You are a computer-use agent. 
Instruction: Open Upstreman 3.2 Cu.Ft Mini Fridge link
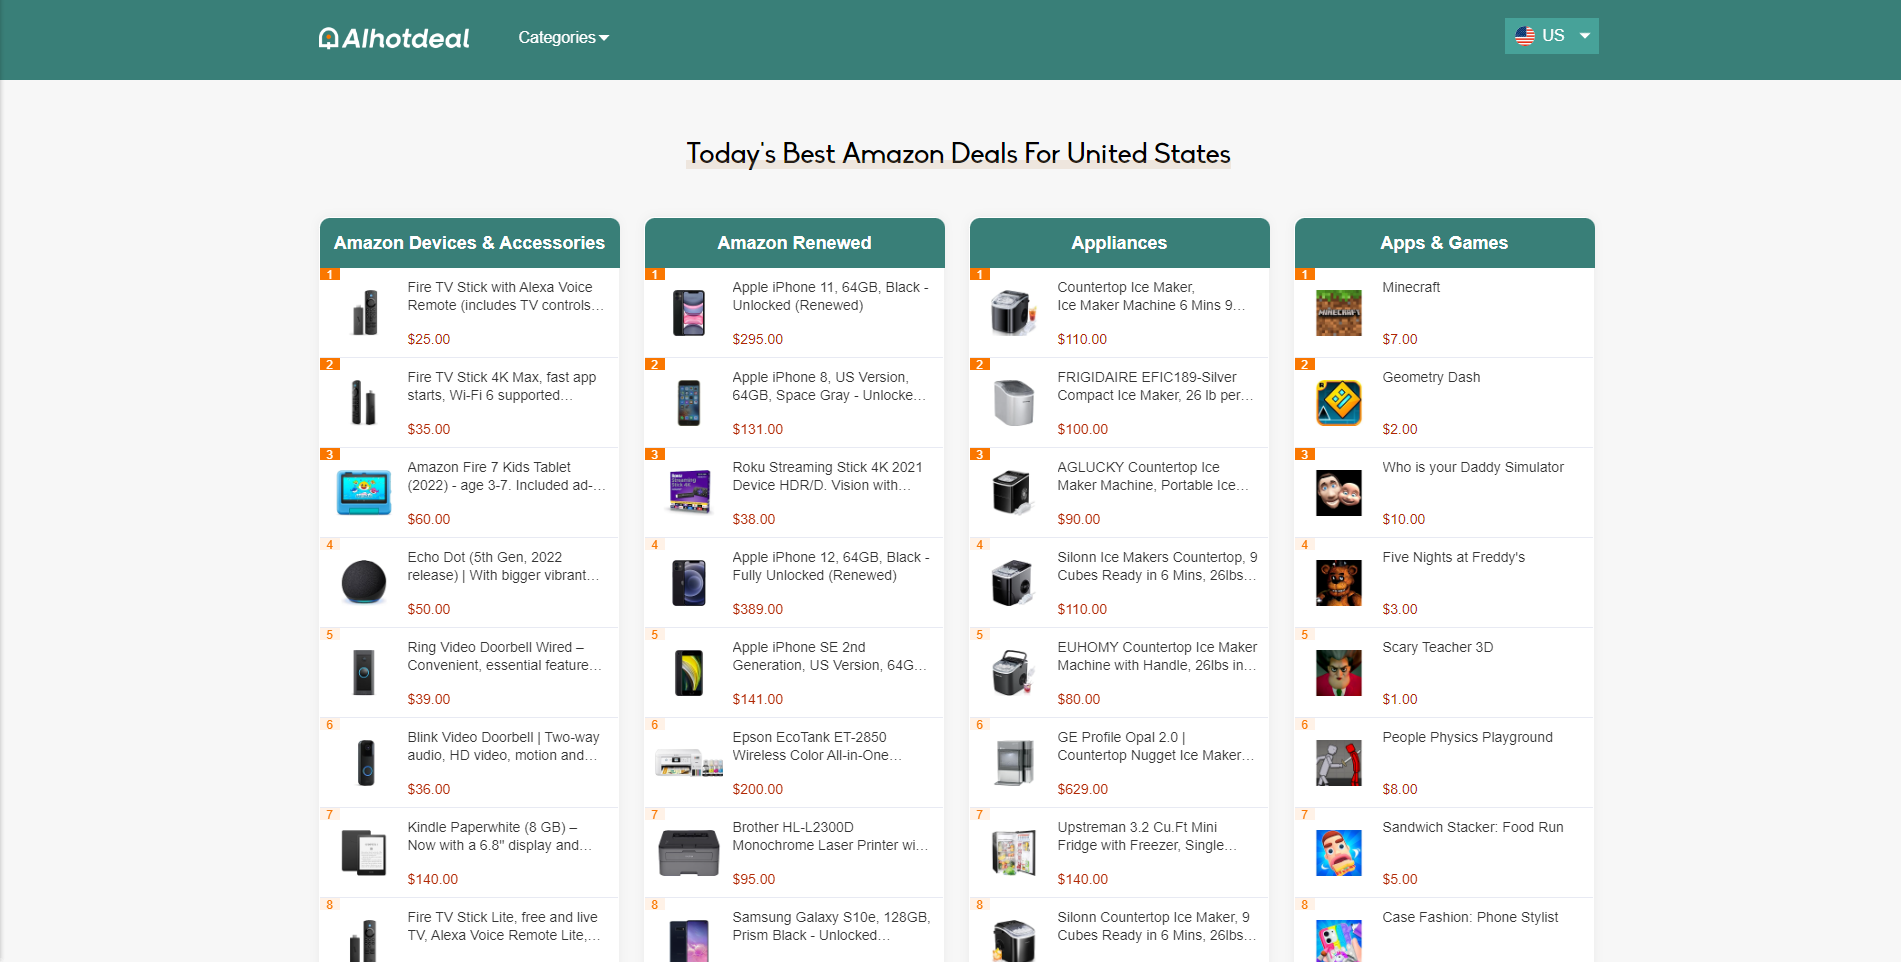click(x=1147, y=836)
